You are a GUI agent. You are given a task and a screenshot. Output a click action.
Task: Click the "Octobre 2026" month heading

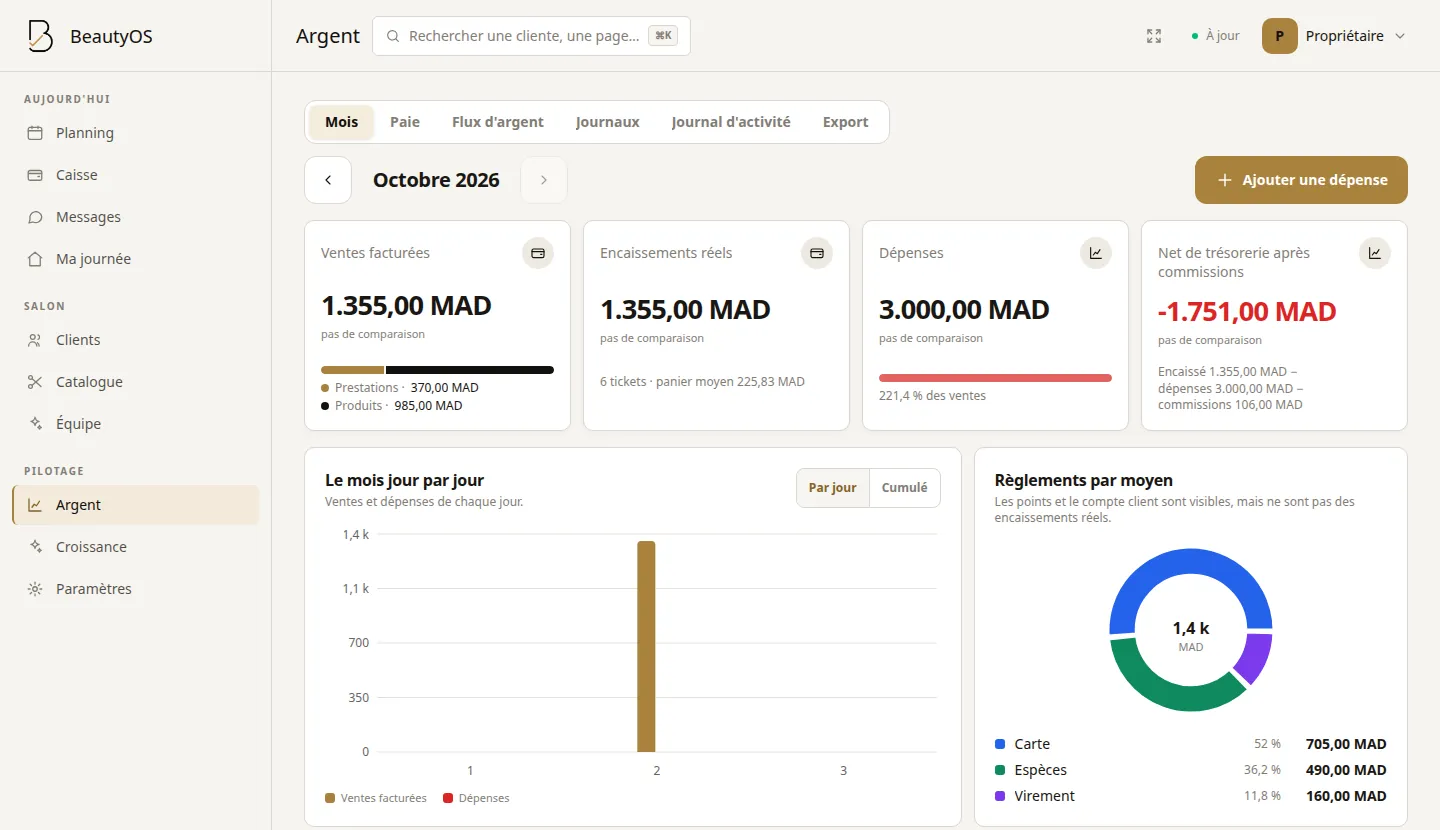(436, 180)
